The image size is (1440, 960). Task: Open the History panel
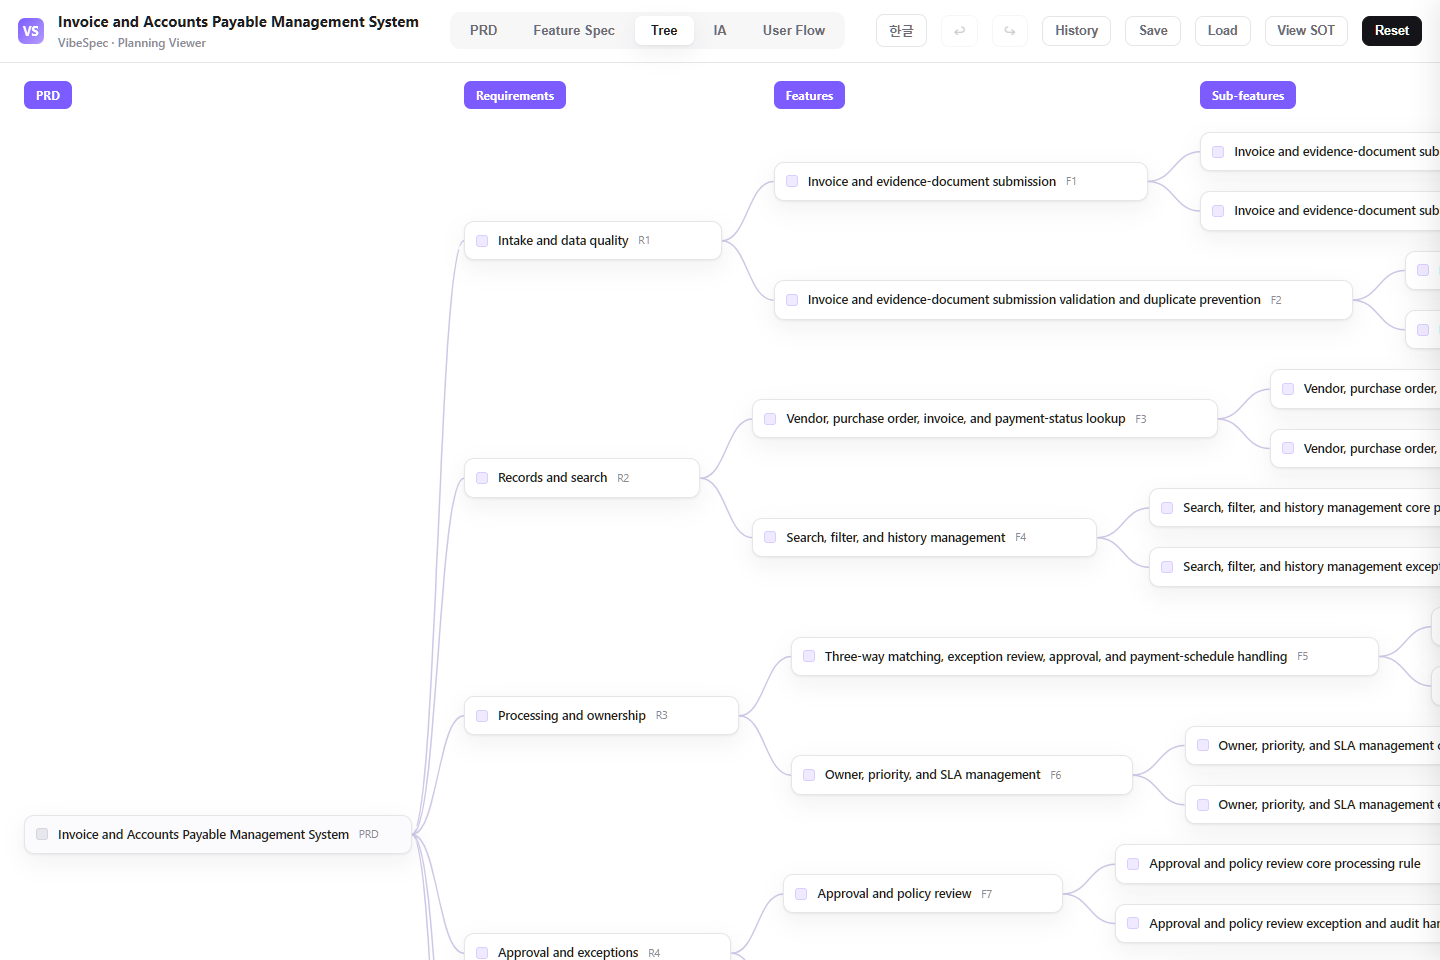coord(1077,31)
